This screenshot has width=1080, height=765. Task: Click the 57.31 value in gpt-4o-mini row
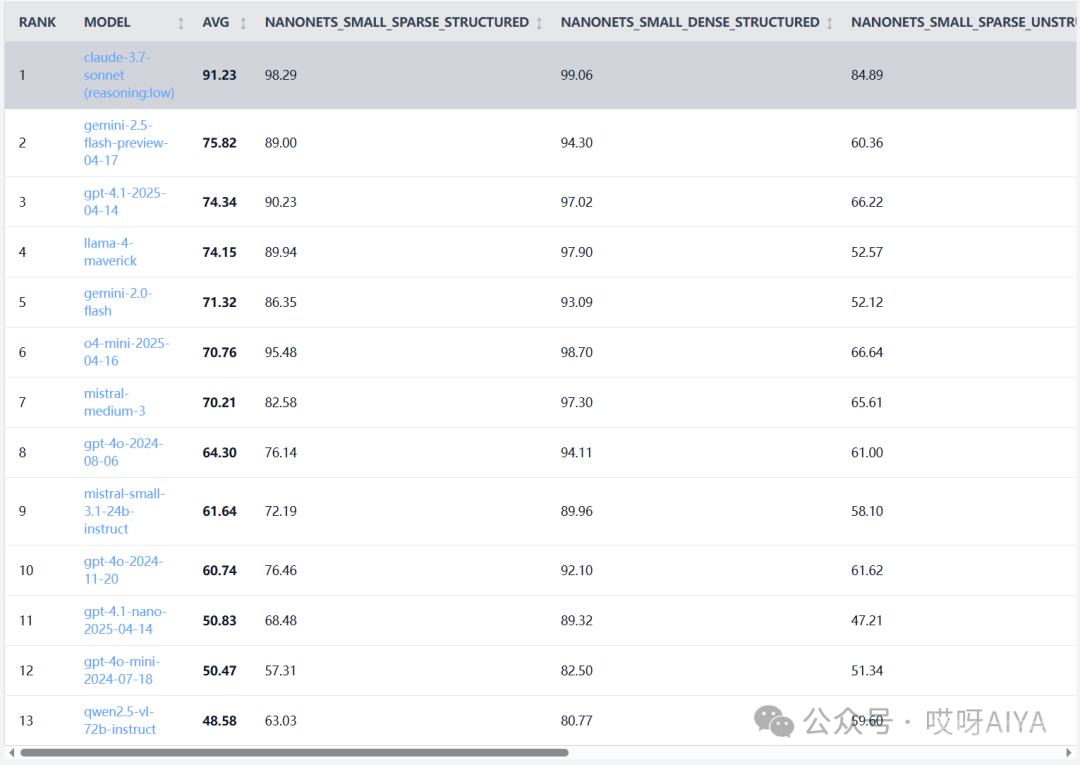(x=280, y=670)
